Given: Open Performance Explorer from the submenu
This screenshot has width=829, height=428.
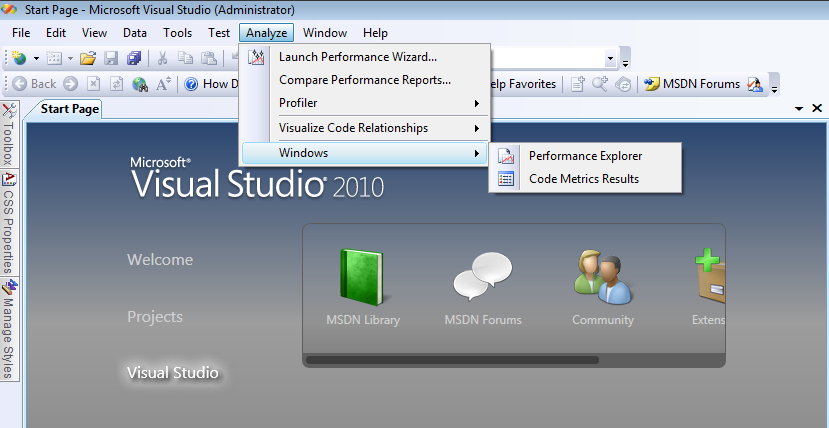Looking at the screenshot, I should click(x=585, y=156).
